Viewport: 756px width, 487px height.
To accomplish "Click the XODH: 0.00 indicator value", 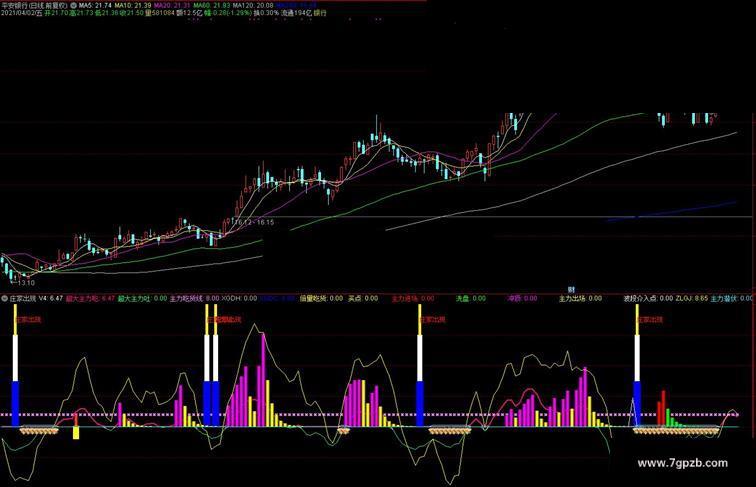I will coord(239,298).
